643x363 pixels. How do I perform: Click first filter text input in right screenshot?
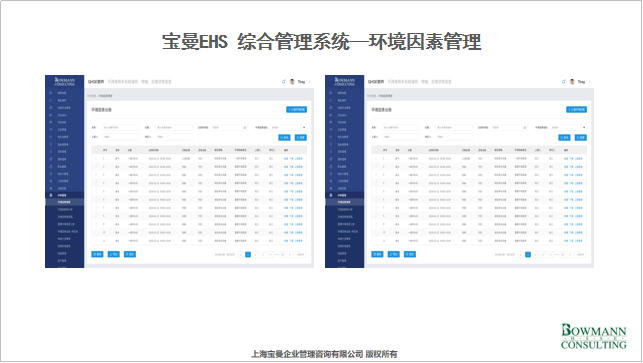[x=401, y=128]
